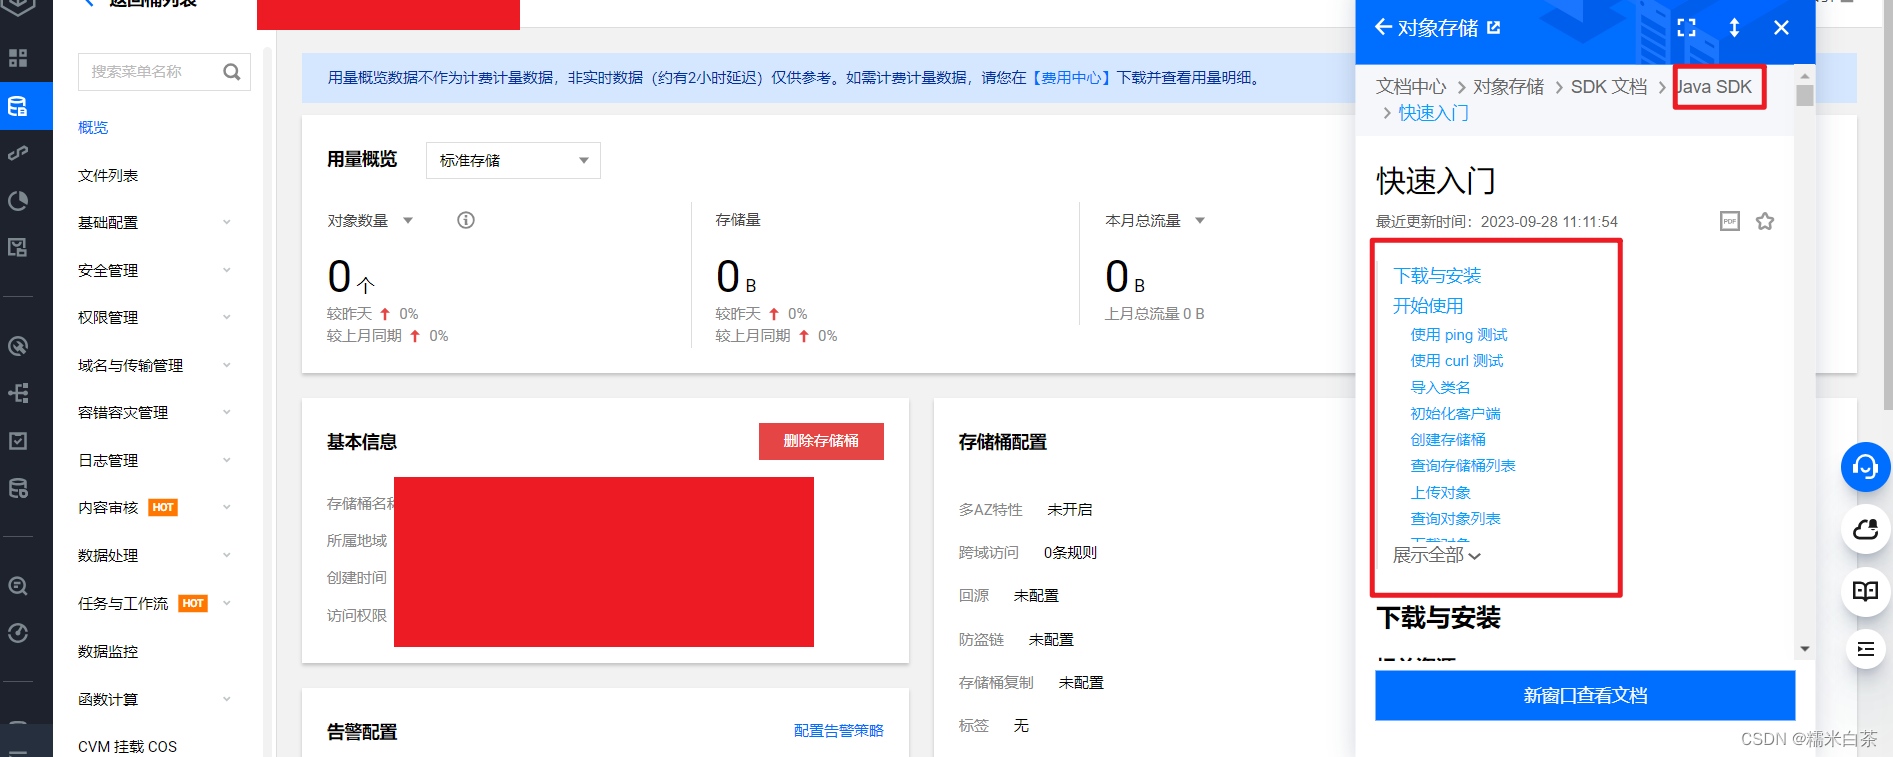The image size is (1893, 757).
Task: Expand the 安全管理 sidebar section
Action: click(154, 270)
